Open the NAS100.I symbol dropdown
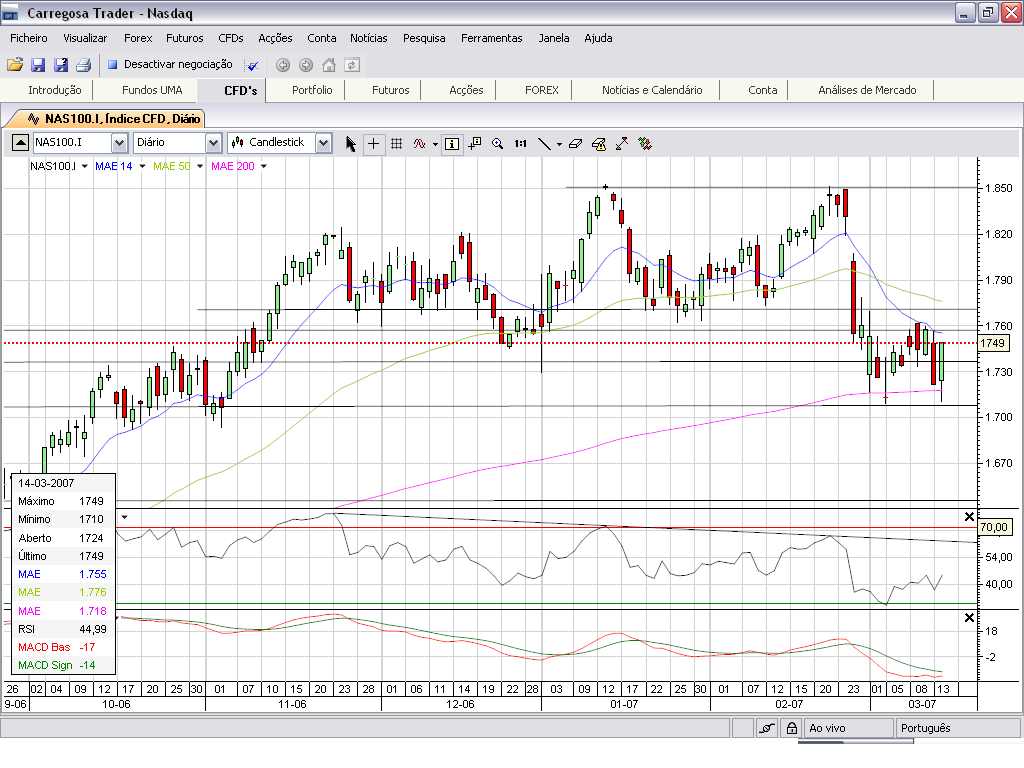 120,142
